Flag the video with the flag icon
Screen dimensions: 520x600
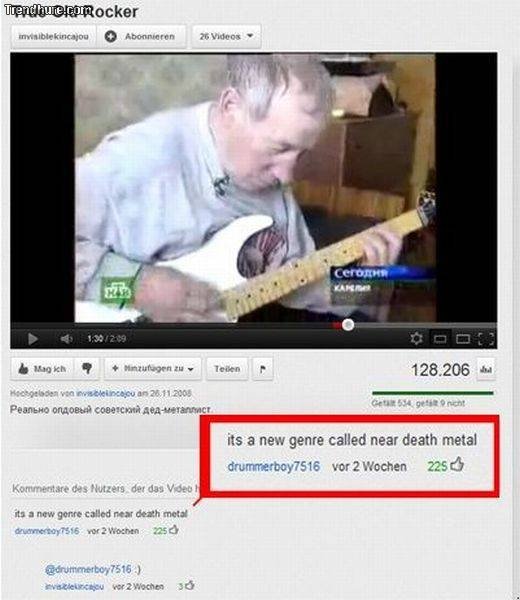[x=263, y=369]
